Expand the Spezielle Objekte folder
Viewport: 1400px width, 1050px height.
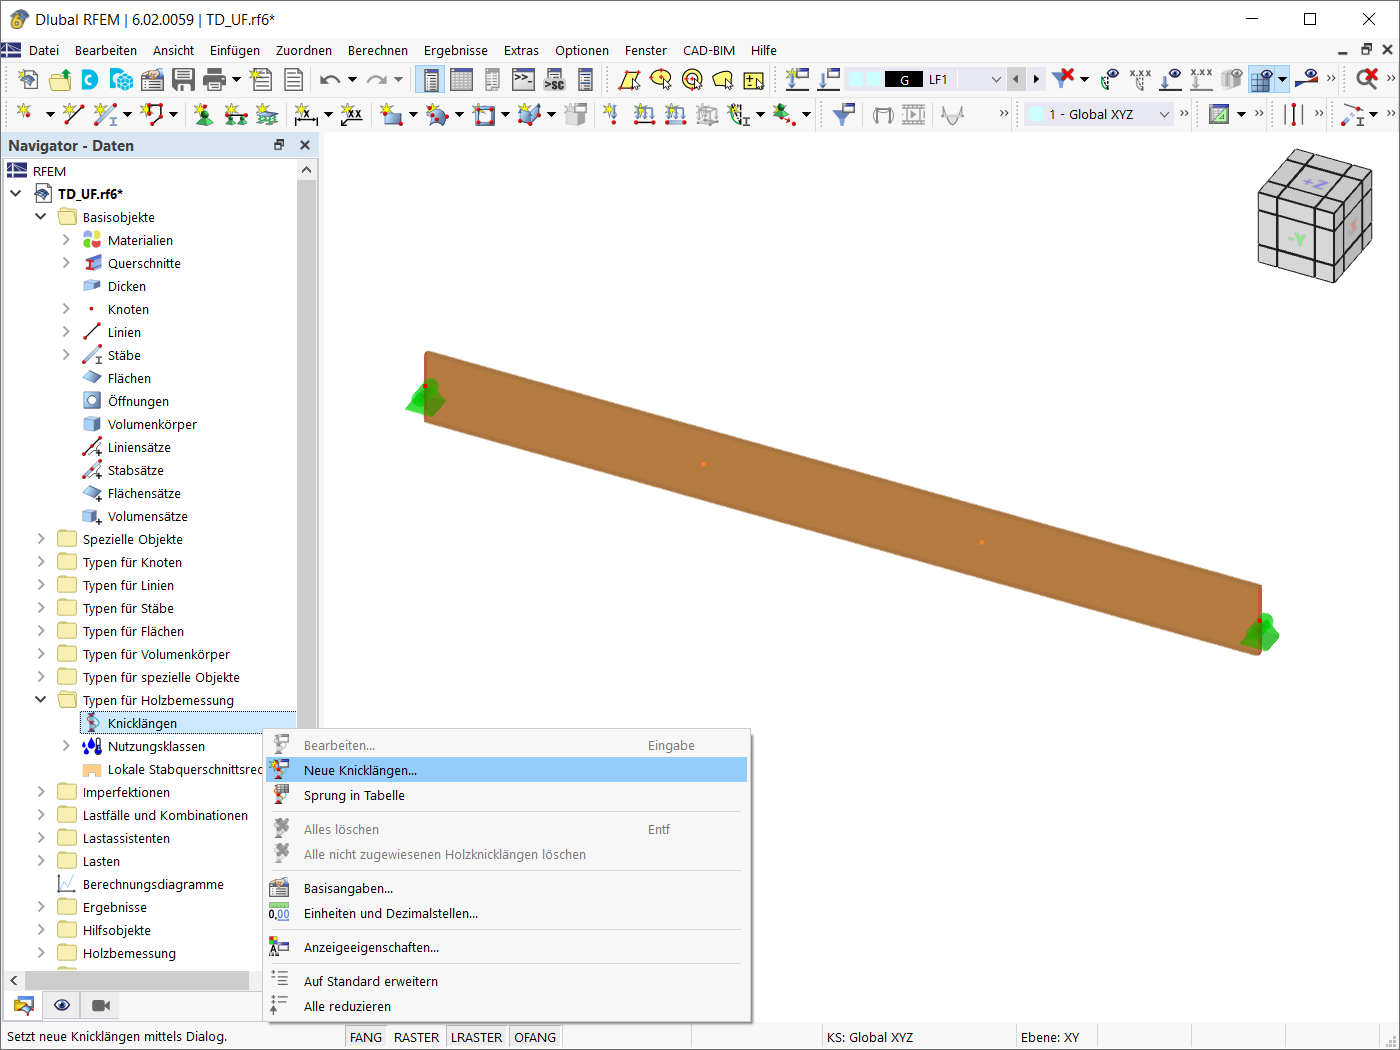41,539
